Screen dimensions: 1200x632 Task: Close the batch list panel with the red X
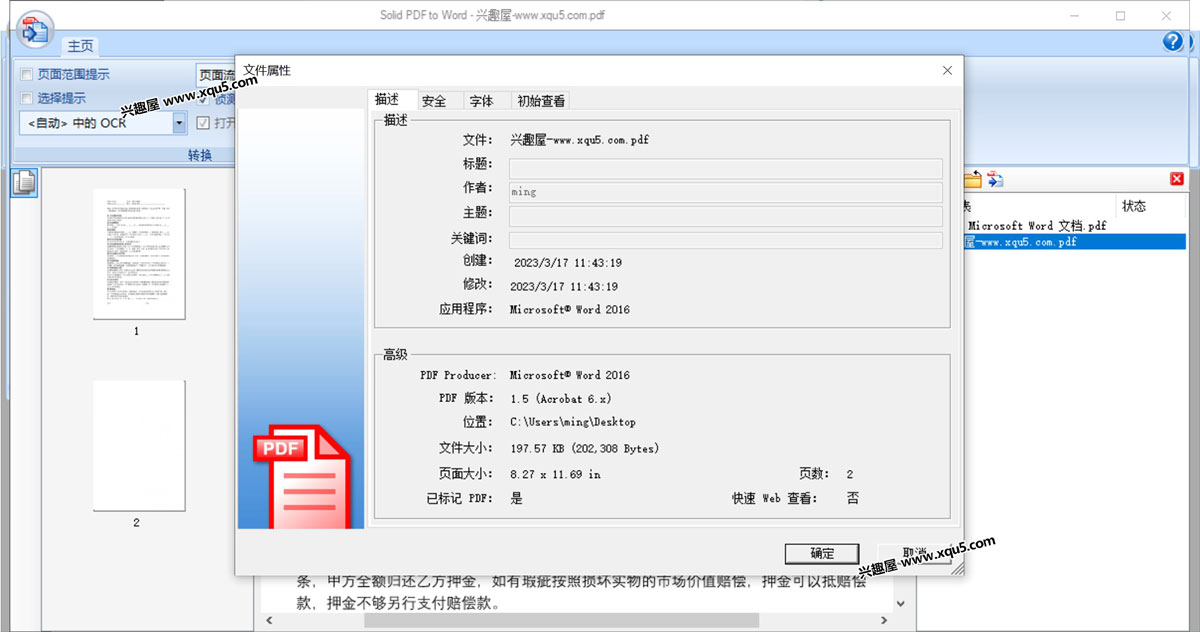coord(1176,179)
